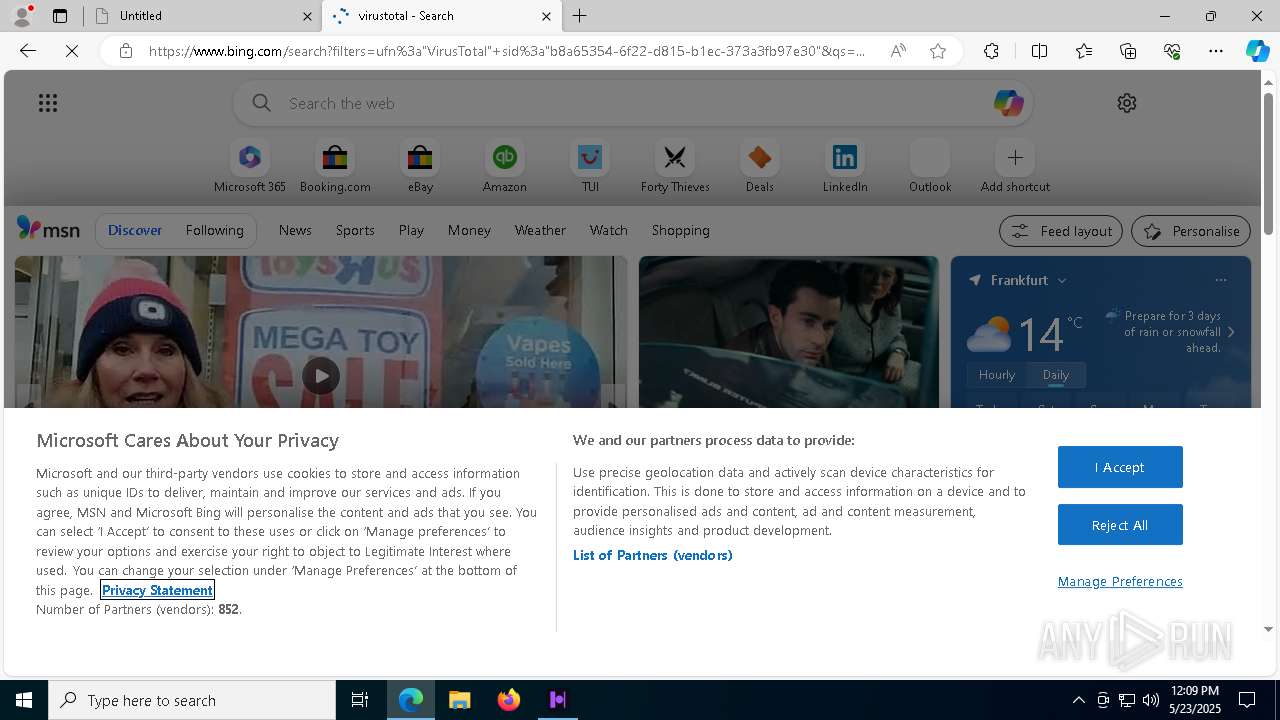The image size is (1280, 720).
Task: Open the Watch section
Action: pos(609,230)
